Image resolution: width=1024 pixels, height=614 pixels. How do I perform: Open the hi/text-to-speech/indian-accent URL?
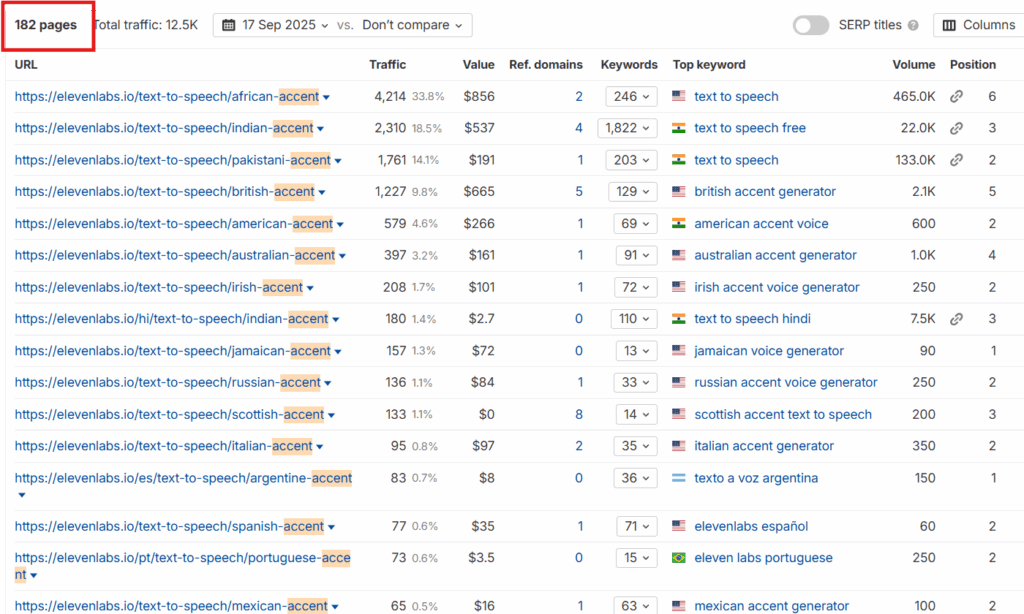(171, 319)
